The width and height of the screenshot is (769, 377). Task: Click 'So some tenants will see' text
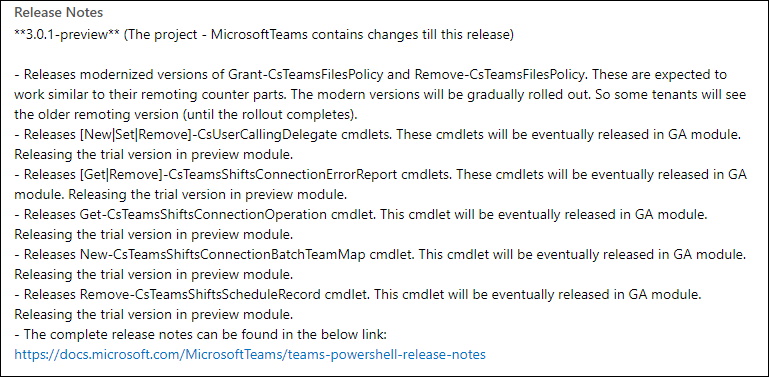665,95
